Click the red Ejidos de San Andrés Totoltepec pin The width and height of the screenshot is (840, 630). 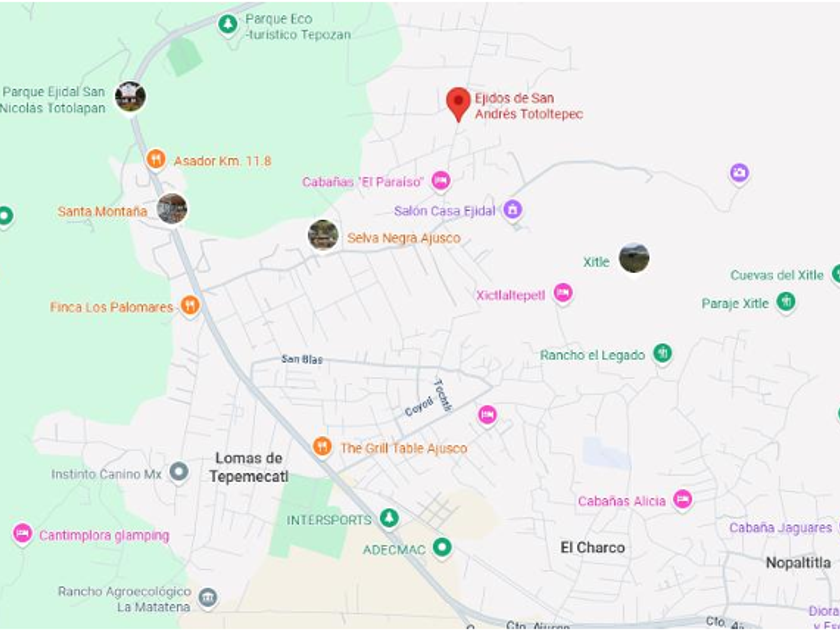click(x=458, y=104)
